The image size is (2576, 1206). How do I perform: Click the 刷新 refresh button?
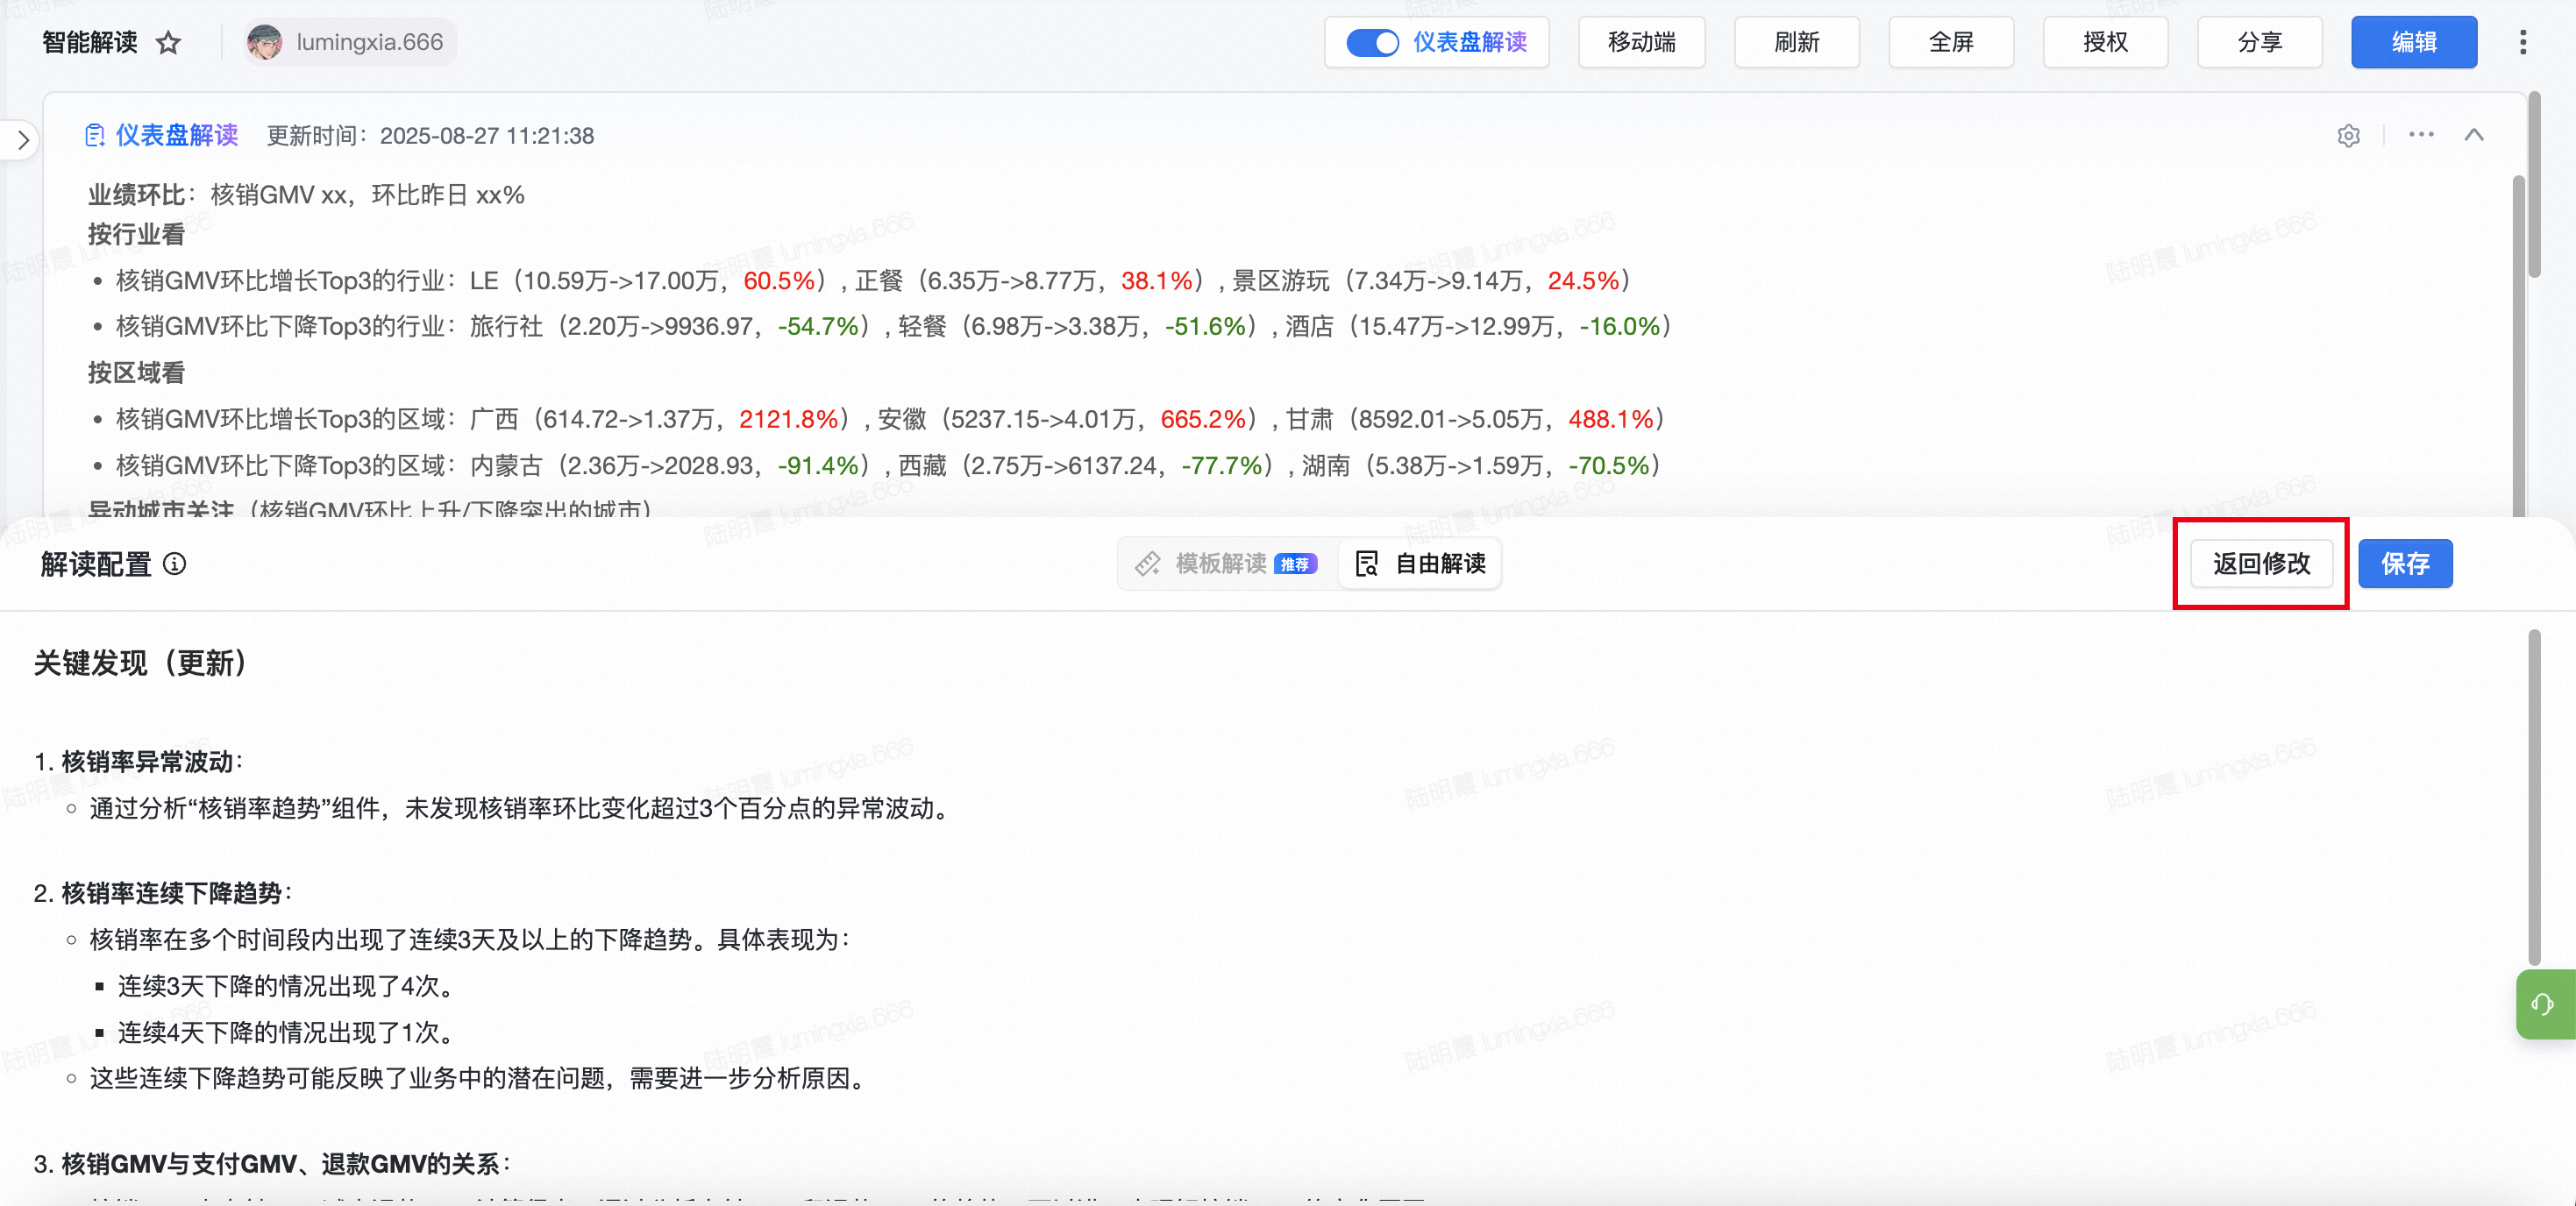(x=1796, y=42)
